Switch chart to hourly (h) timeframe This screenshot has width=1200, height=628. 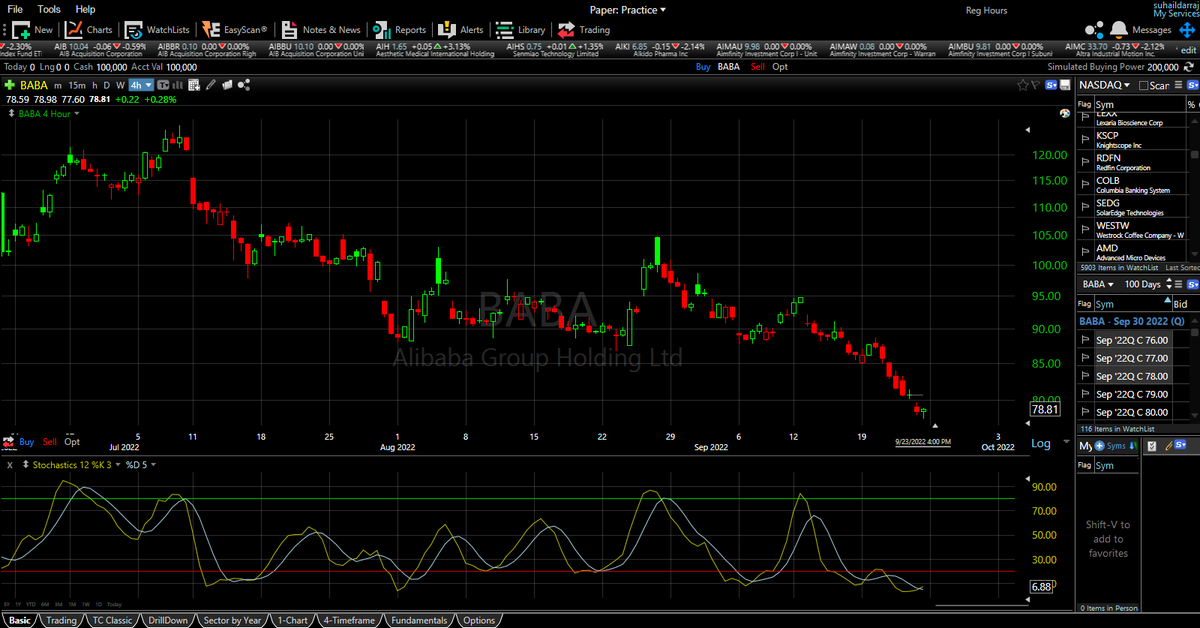tap(94, 85)
